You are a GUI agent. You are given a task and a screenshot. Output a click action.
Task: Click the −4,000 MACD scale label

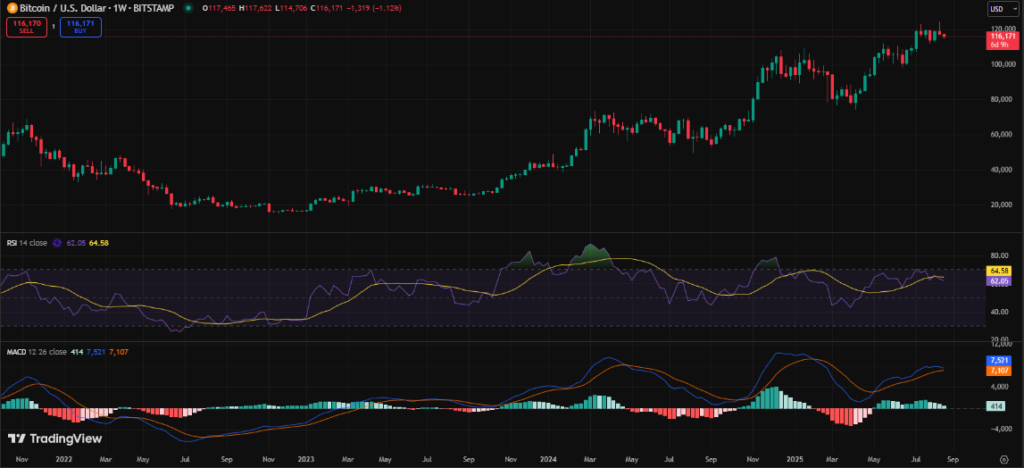[x=1000, y=429]
